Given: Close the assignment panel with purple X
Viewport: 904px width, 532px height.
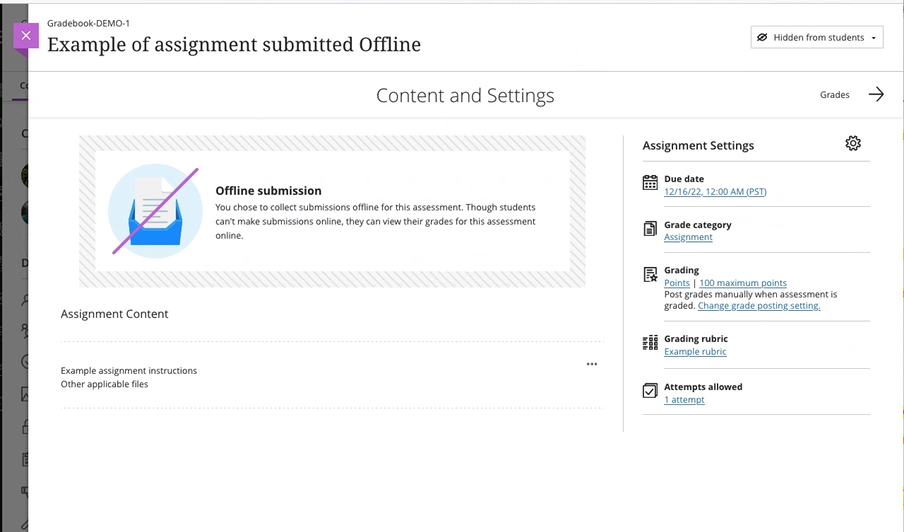Looking at the screenshot, I should point(26,36).
